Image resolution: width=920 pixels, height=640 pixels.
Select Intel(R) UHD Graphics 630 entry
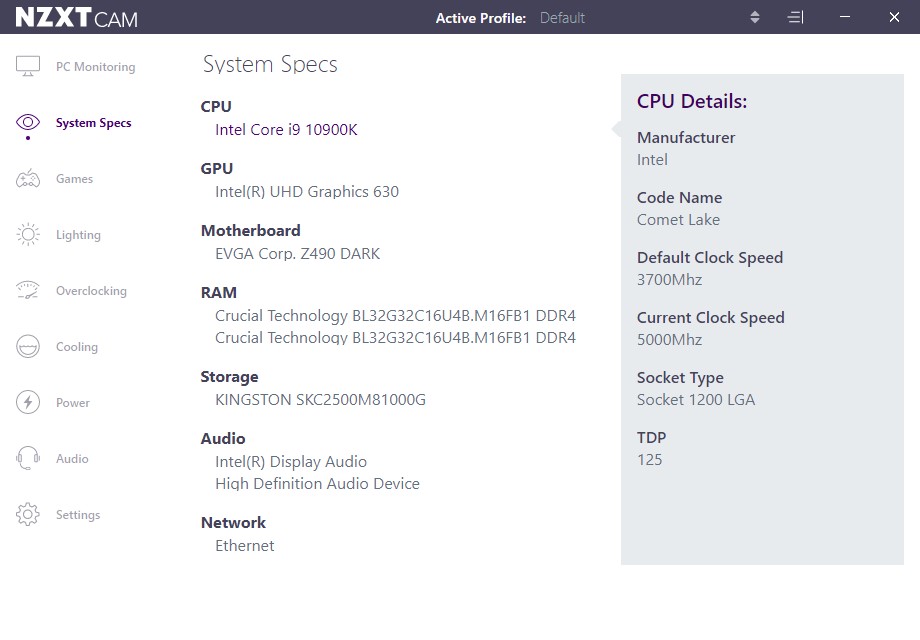pos(307,192)
